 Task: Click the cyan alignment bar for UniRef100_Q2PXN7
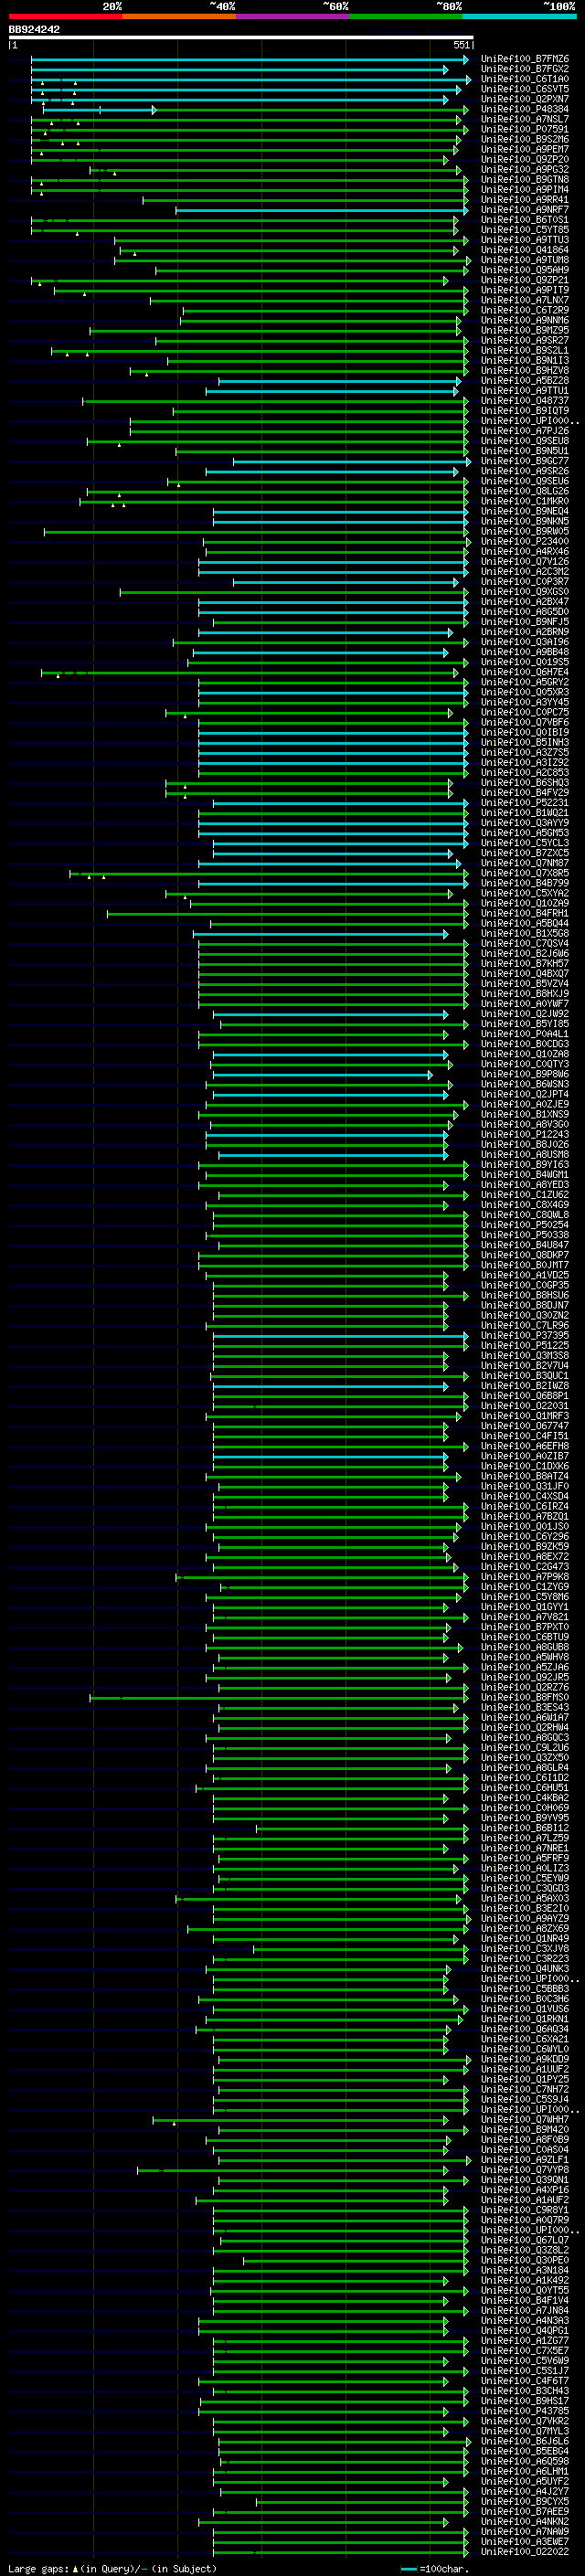(x=240, y=99)
